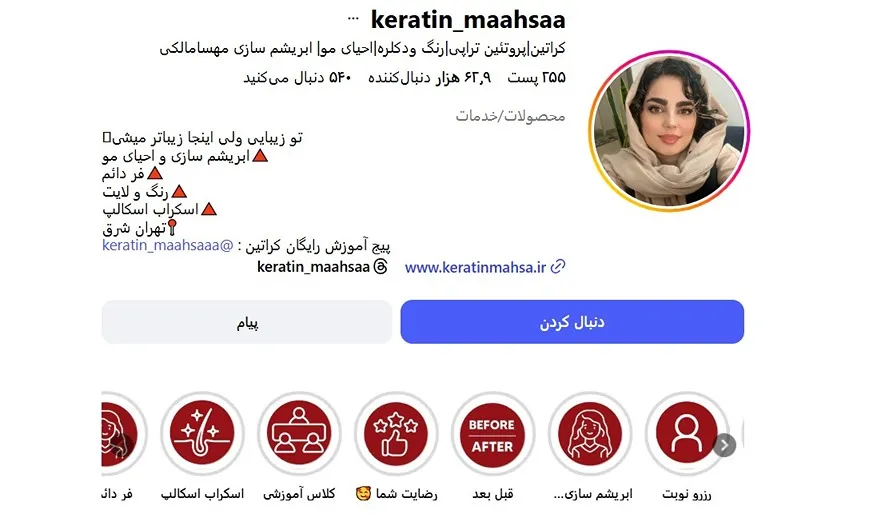873x522 pixels.
Task: Click the link chain icon
Action: point(558,267)
